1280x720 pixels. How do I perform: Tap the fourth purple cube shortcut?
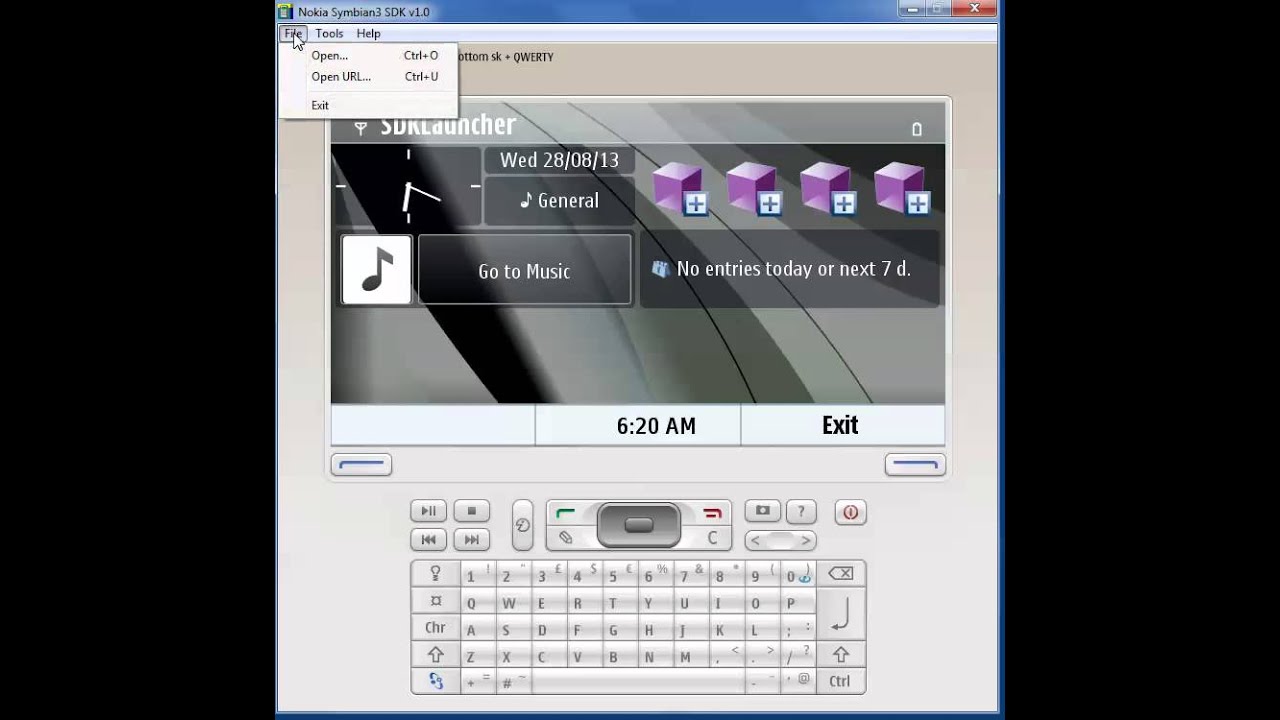[x=902, y=188]
